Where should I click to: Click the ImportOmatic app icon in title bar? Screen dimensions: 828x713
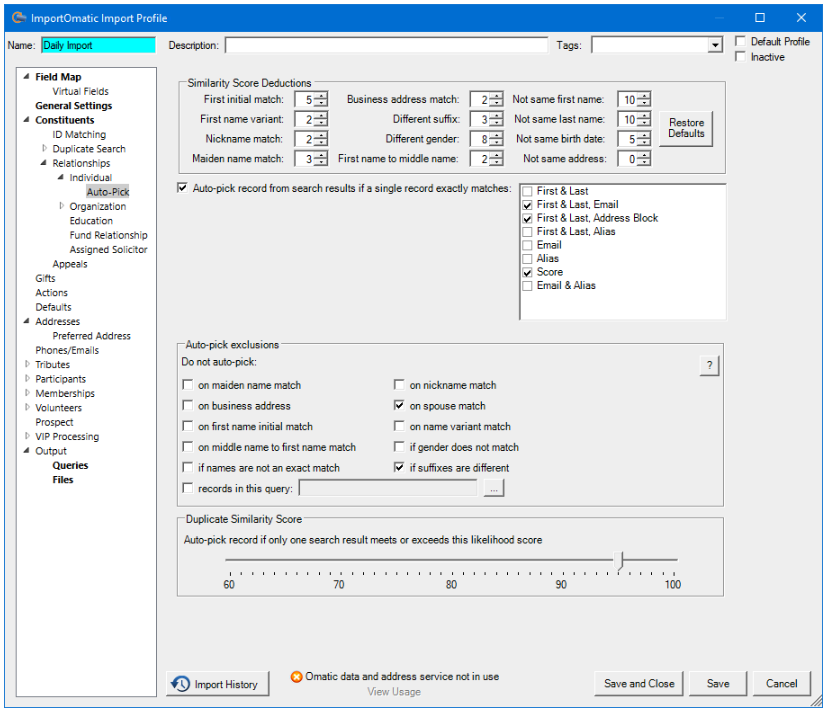tap(19, 17)
